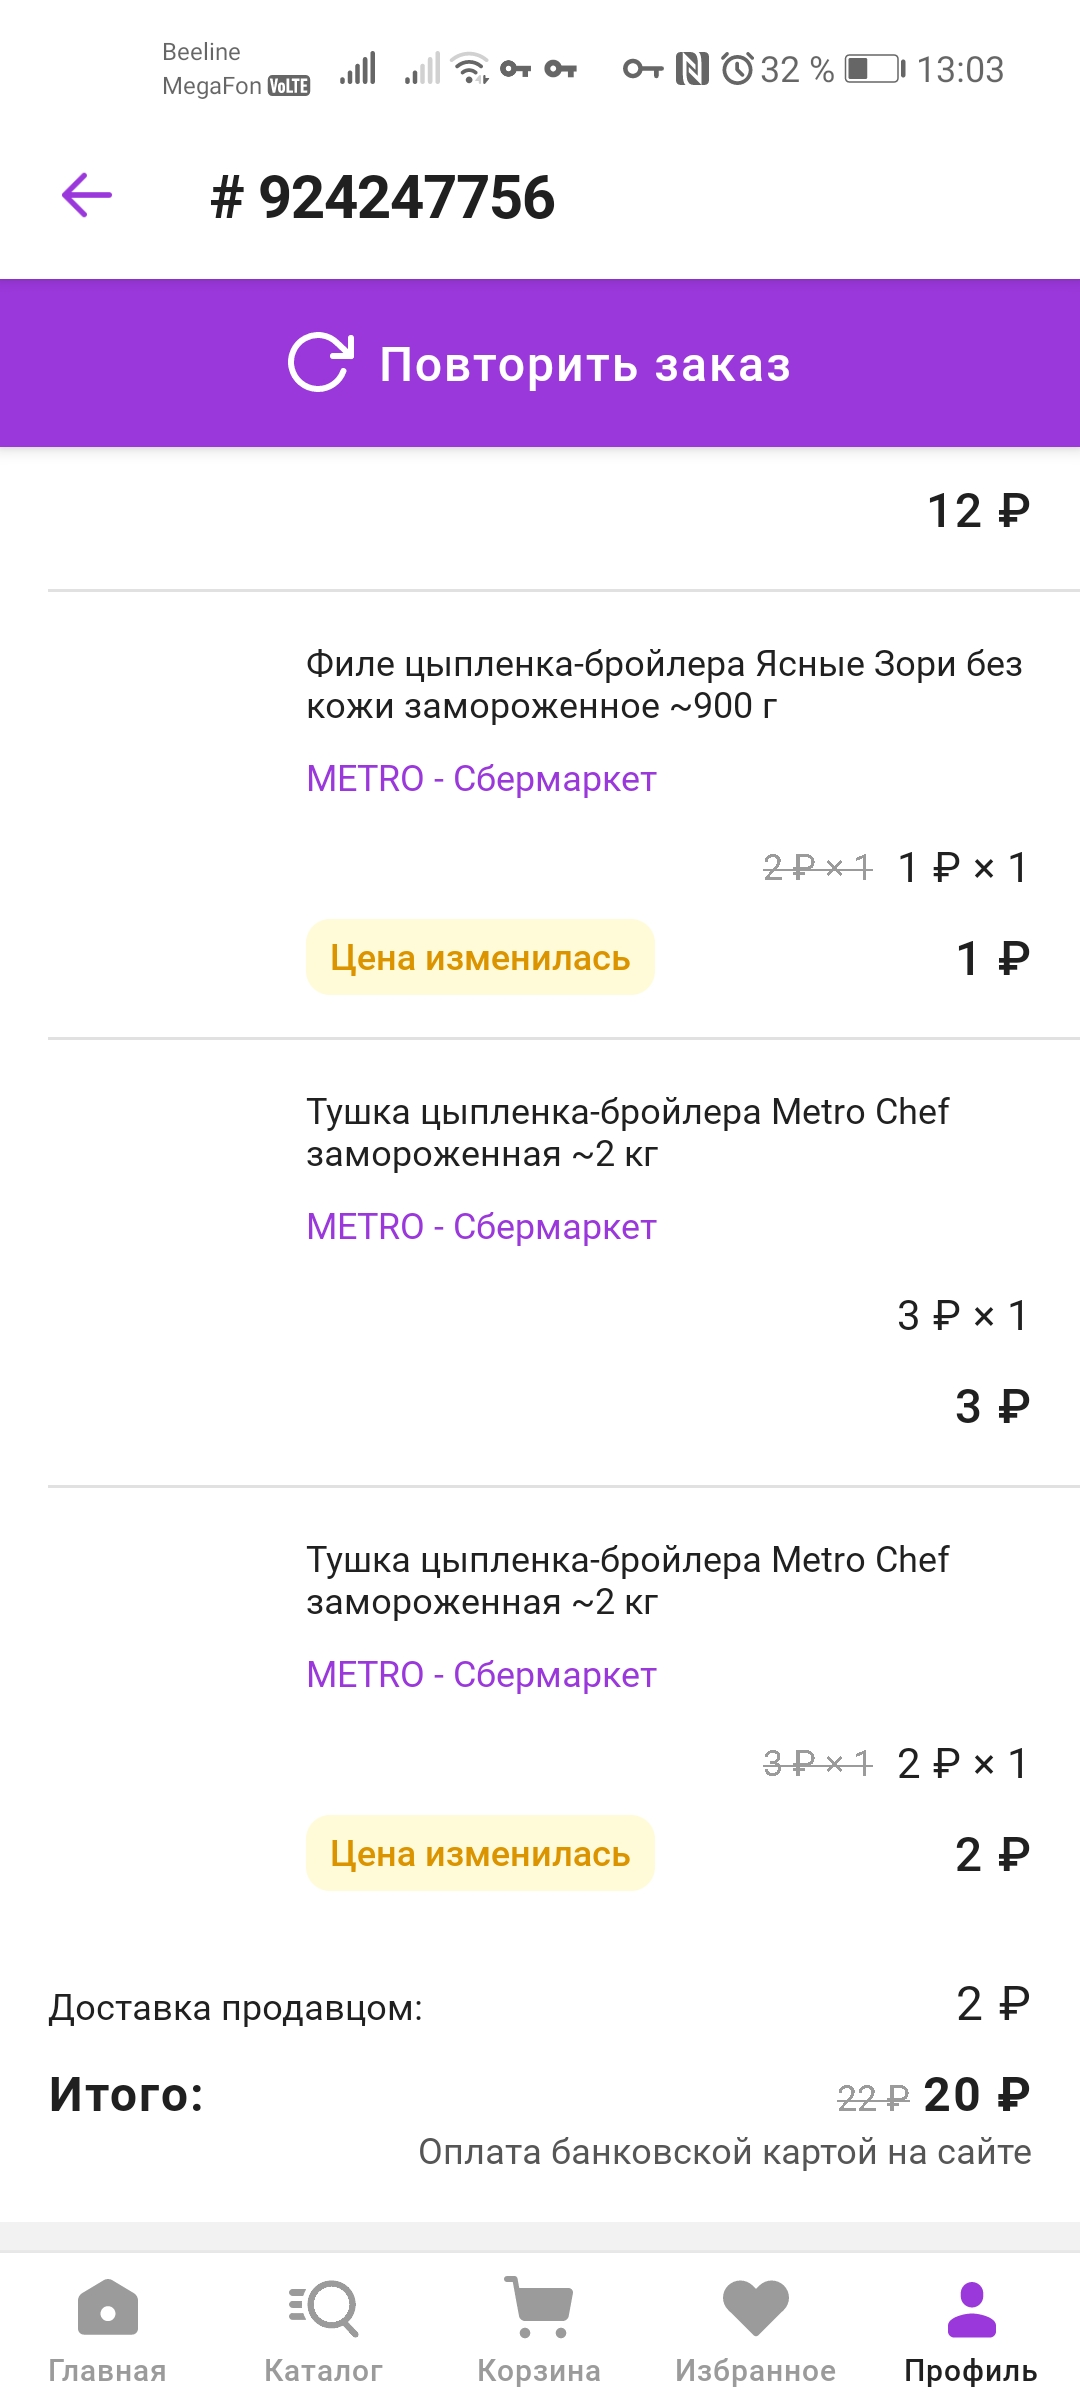Tap the battery status bar icon

[875, 69]
